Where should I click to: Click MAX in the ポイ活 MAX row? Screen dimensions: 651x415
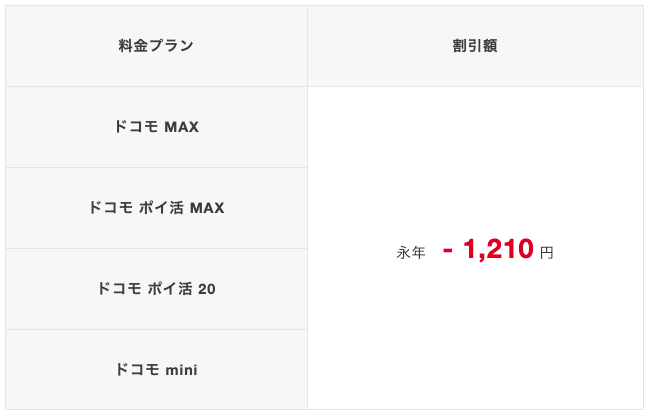(207, 208)
